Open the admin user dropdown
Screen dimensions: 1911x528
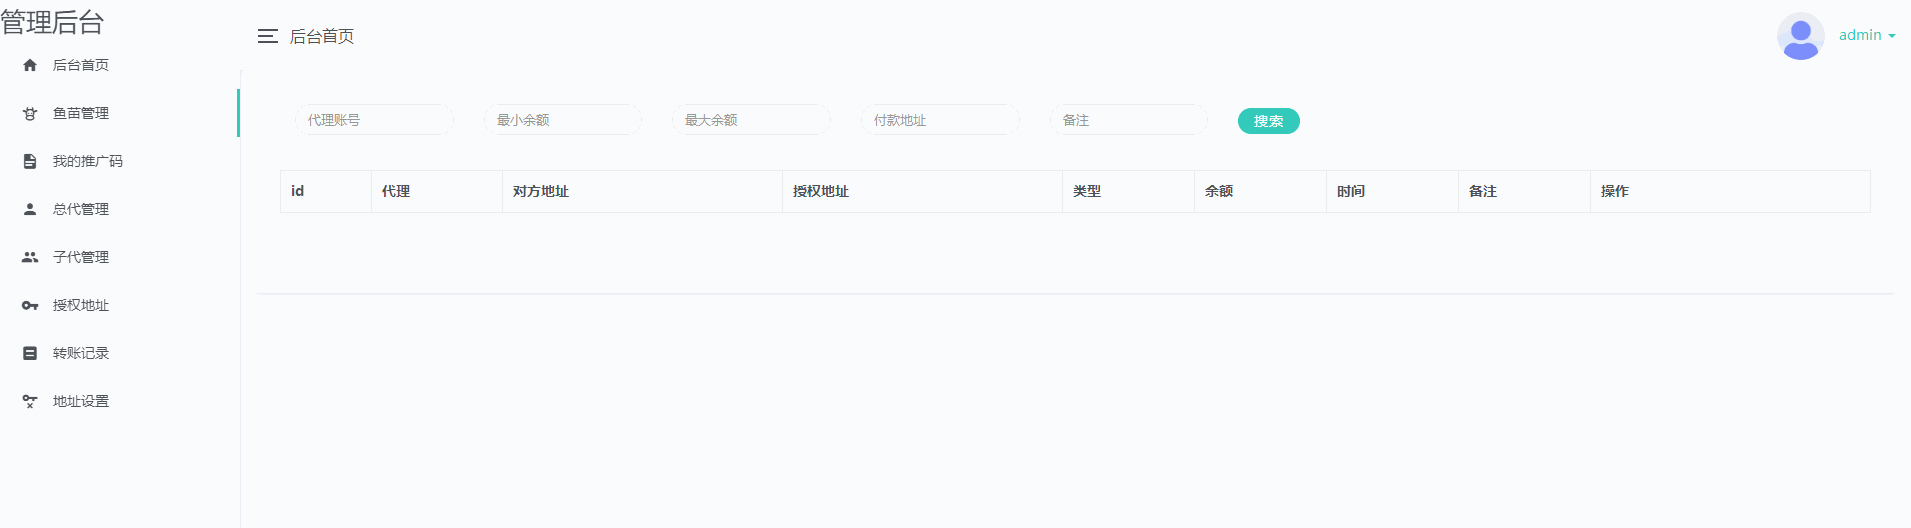click(1866, 35)
